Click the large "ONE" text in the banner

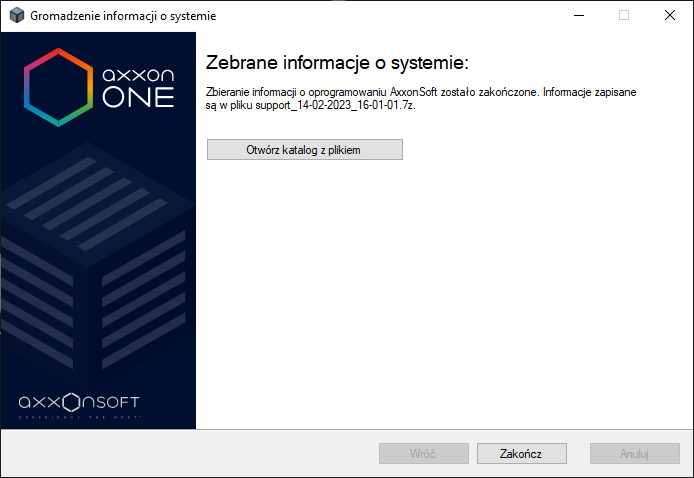139,99
